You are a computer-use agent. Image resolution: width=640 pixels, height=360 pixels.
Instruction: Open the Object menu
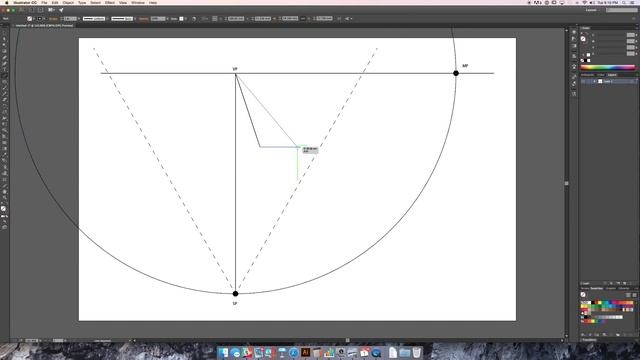pos(68,2)
